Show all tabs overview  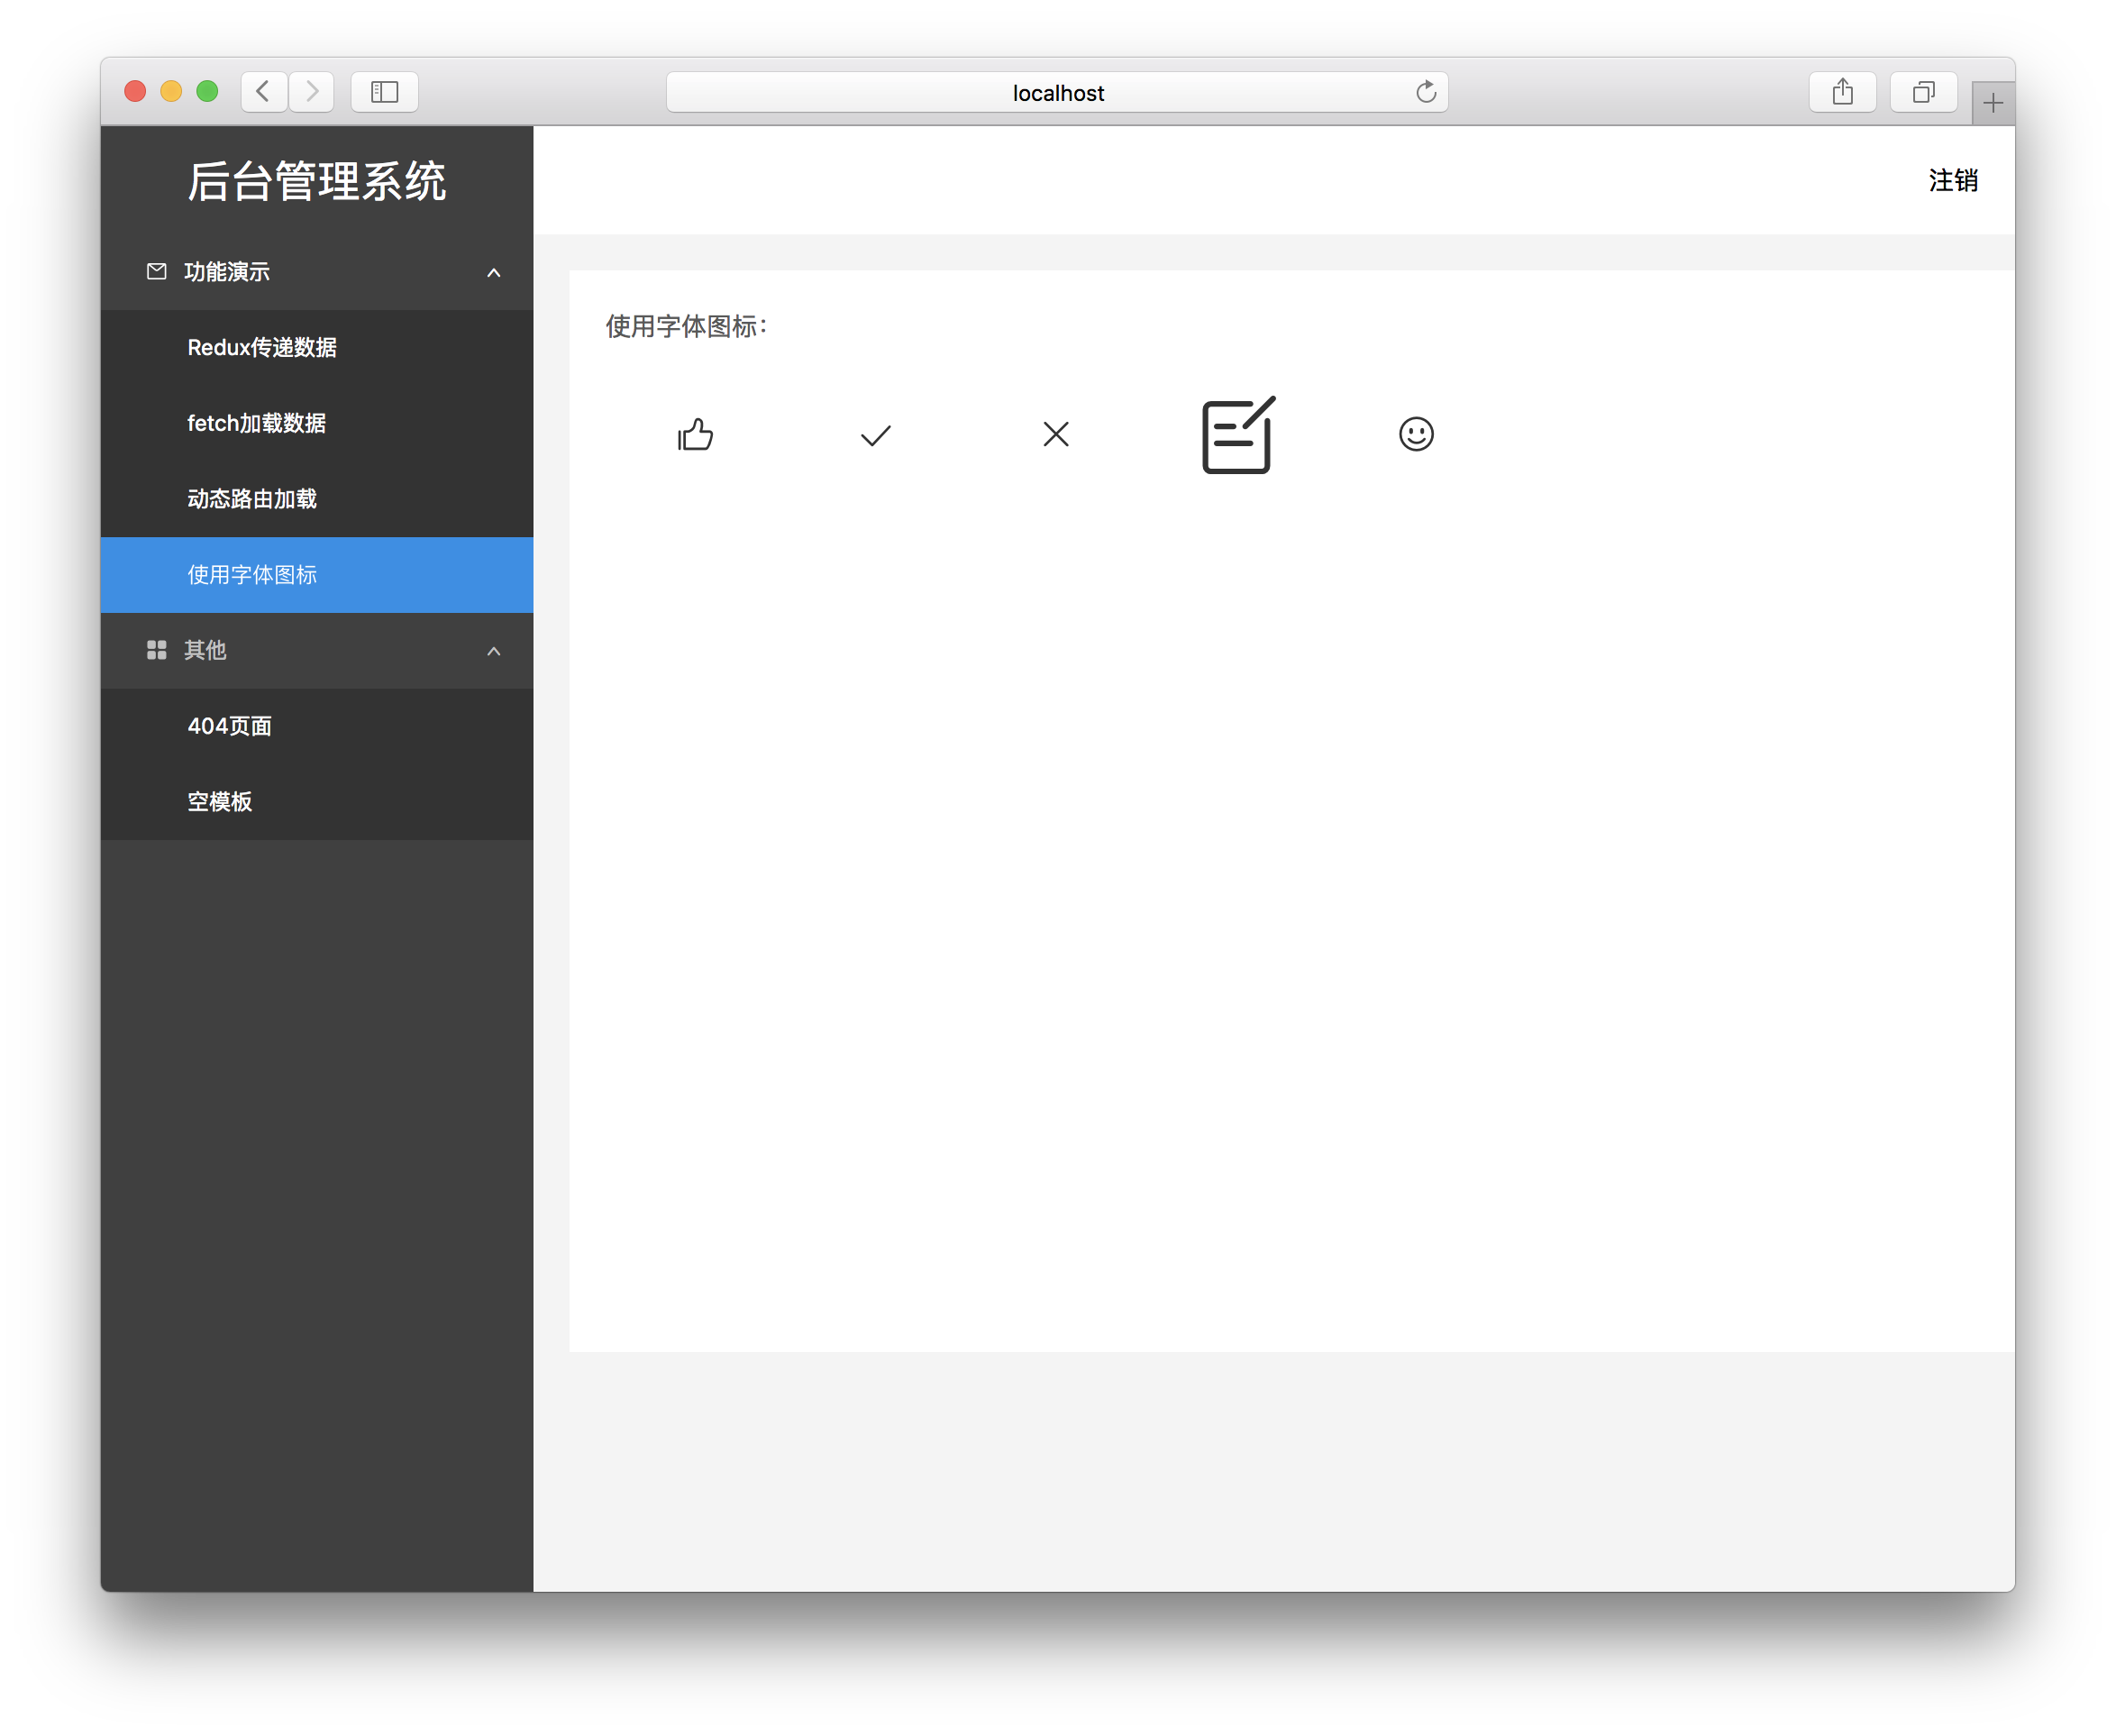(x=1923, y=92)
